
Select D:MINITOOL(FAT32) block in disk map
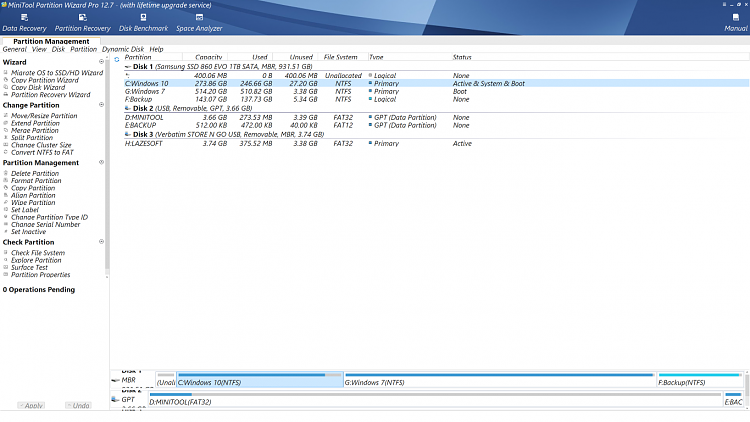435,400
